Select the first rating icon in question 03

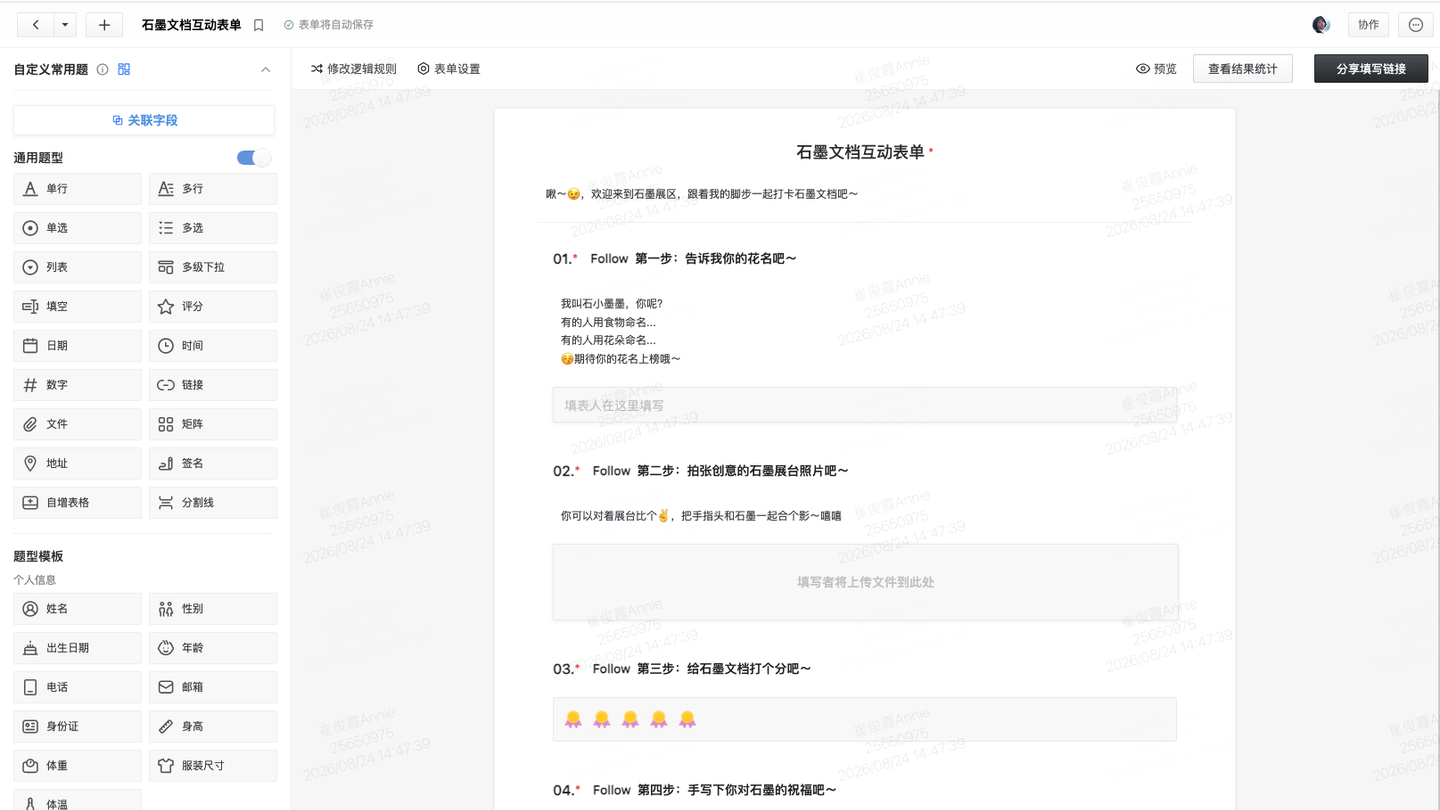(x=573, y=719)
